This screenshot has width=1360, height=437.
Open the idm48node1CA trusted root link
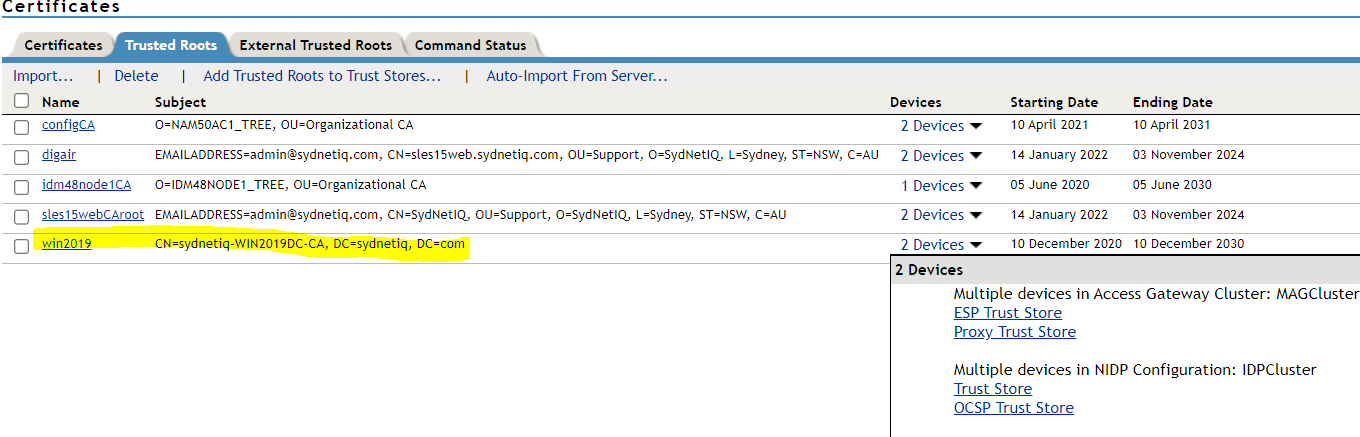(86, 184)
